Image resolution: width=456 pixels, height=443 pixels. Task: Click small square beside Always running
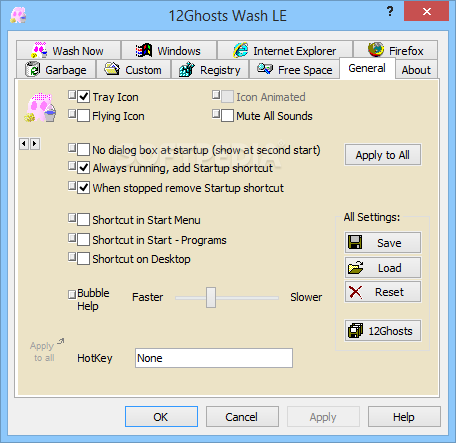pos(72,166)
